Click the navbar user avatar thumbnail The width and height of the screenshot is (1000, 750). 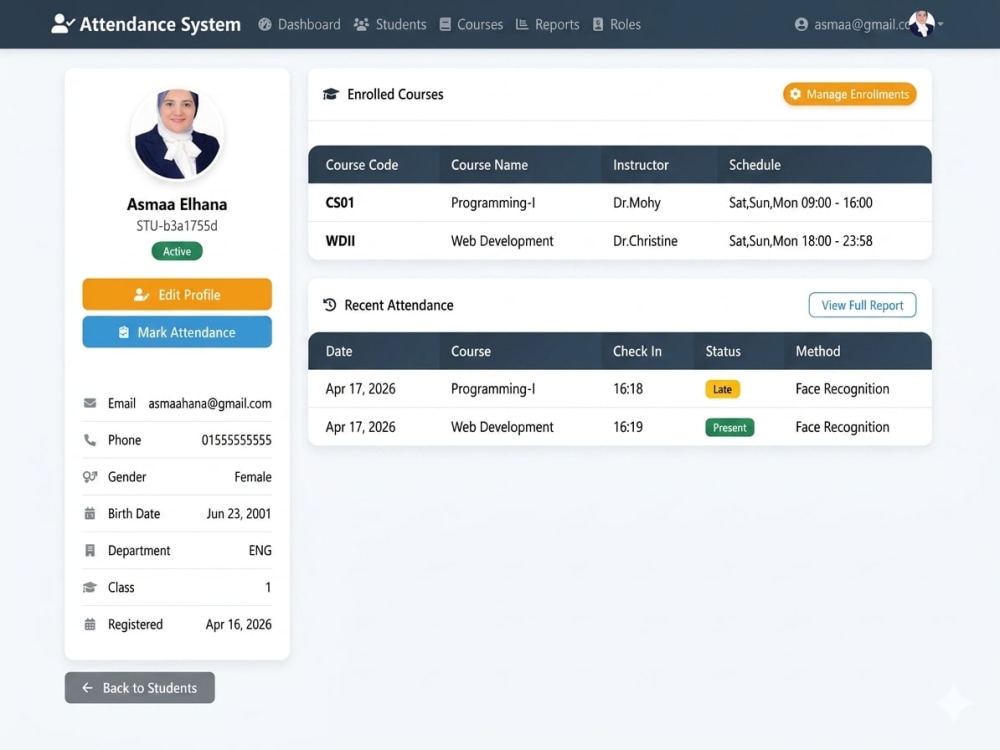coord(922,24)
